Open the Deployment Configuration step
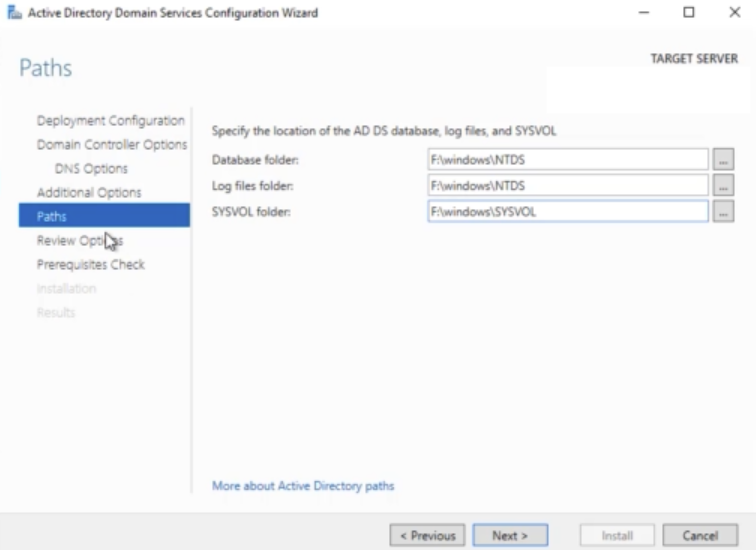Viewport: 756px width, 550px height. (110, 121)
